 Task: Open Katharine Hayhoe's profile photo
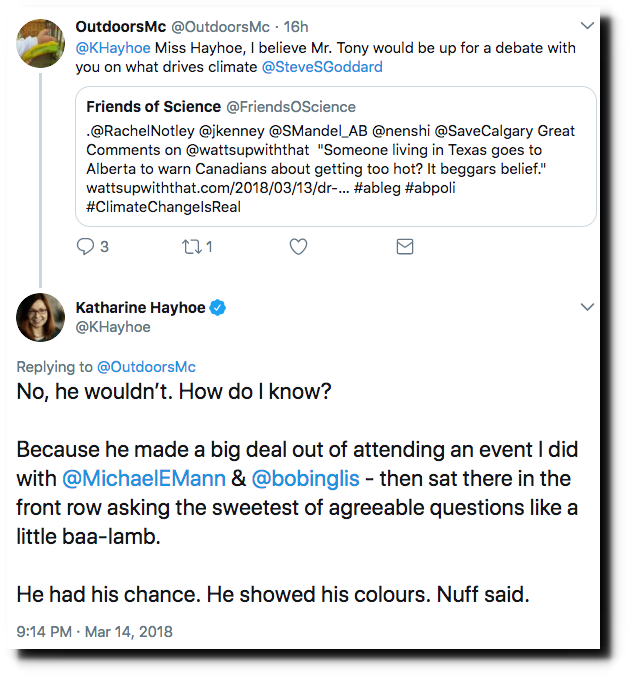pos(41,317)
